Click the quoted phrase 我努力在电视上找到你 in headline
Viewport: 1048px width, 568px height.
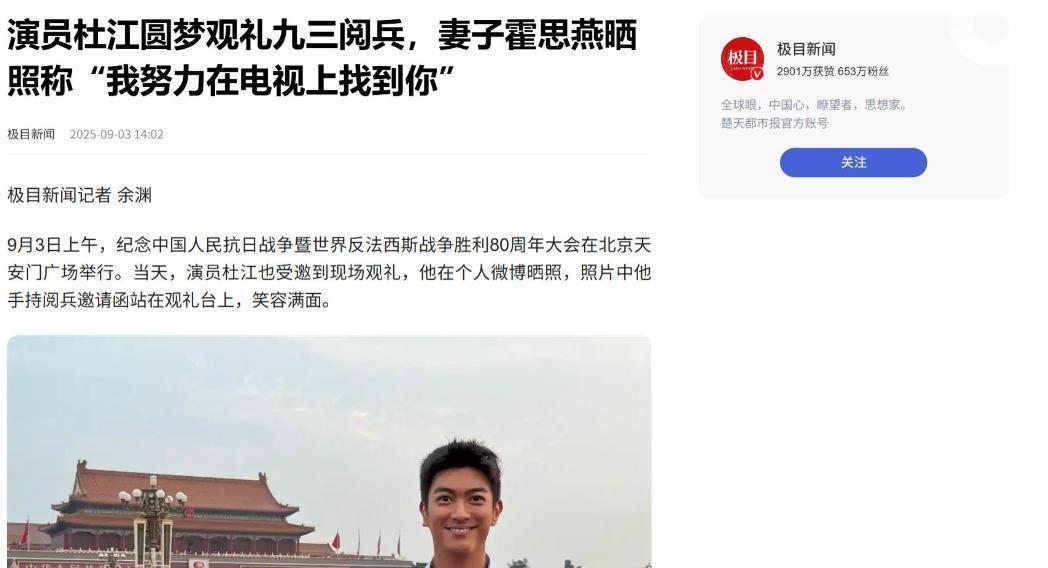pyautogui.click(x=281, y=82)
